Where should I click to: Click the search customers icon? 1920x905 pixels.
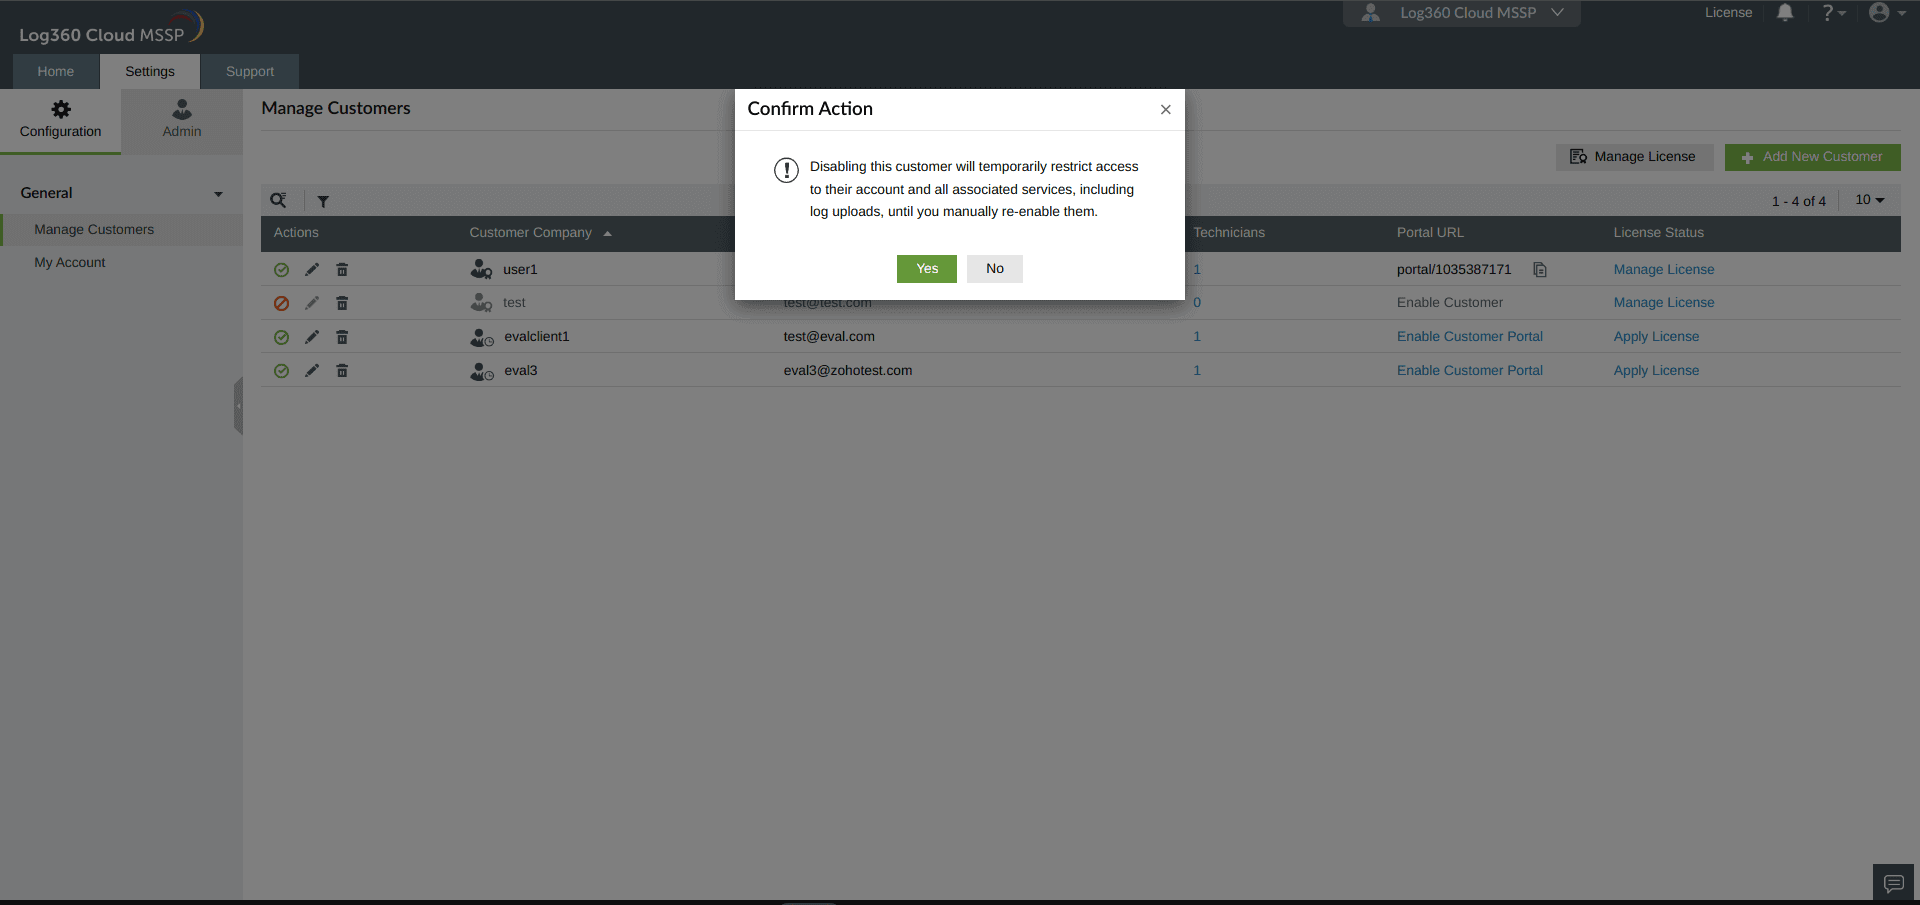point(279,200)
